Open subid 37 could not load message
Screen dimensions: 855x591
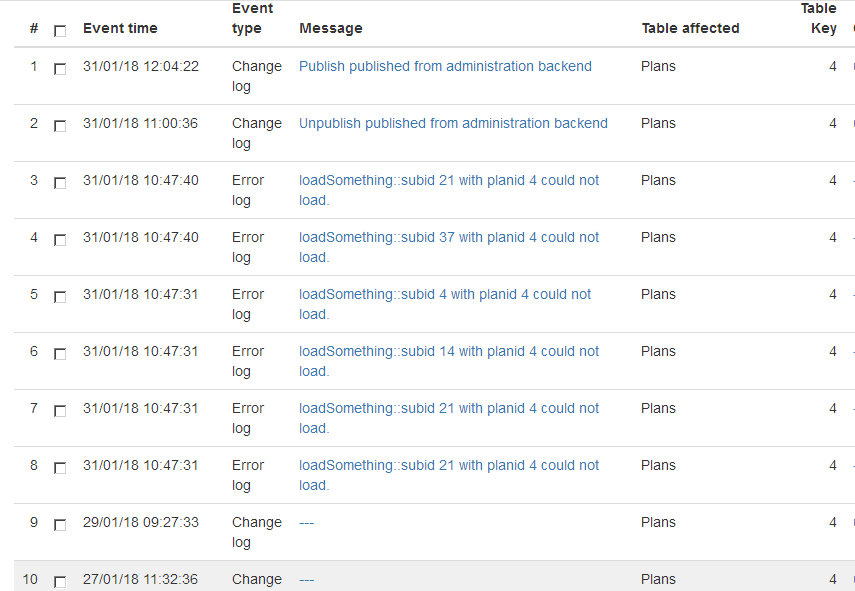click(449, 247)
